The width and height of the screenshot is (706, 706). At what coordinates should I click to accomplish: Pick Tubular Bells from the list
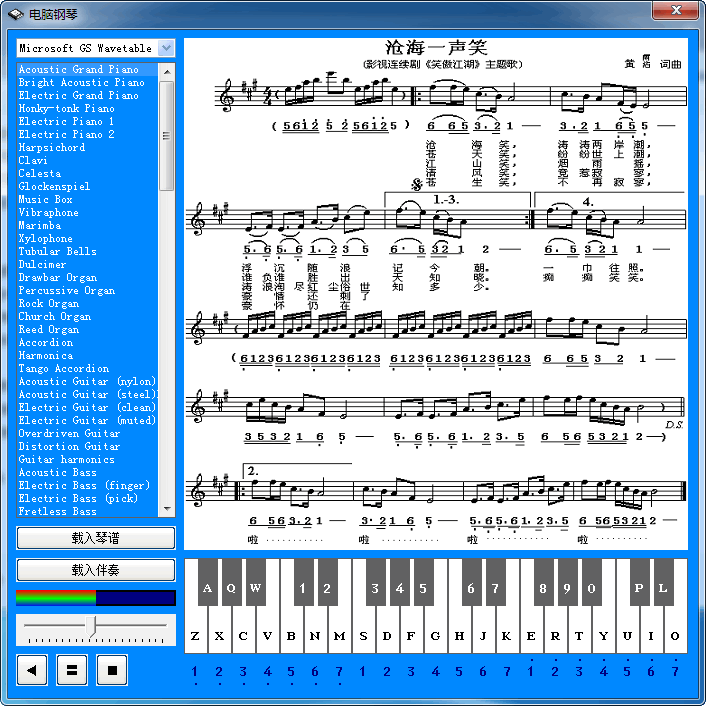[x=88, y=252]
